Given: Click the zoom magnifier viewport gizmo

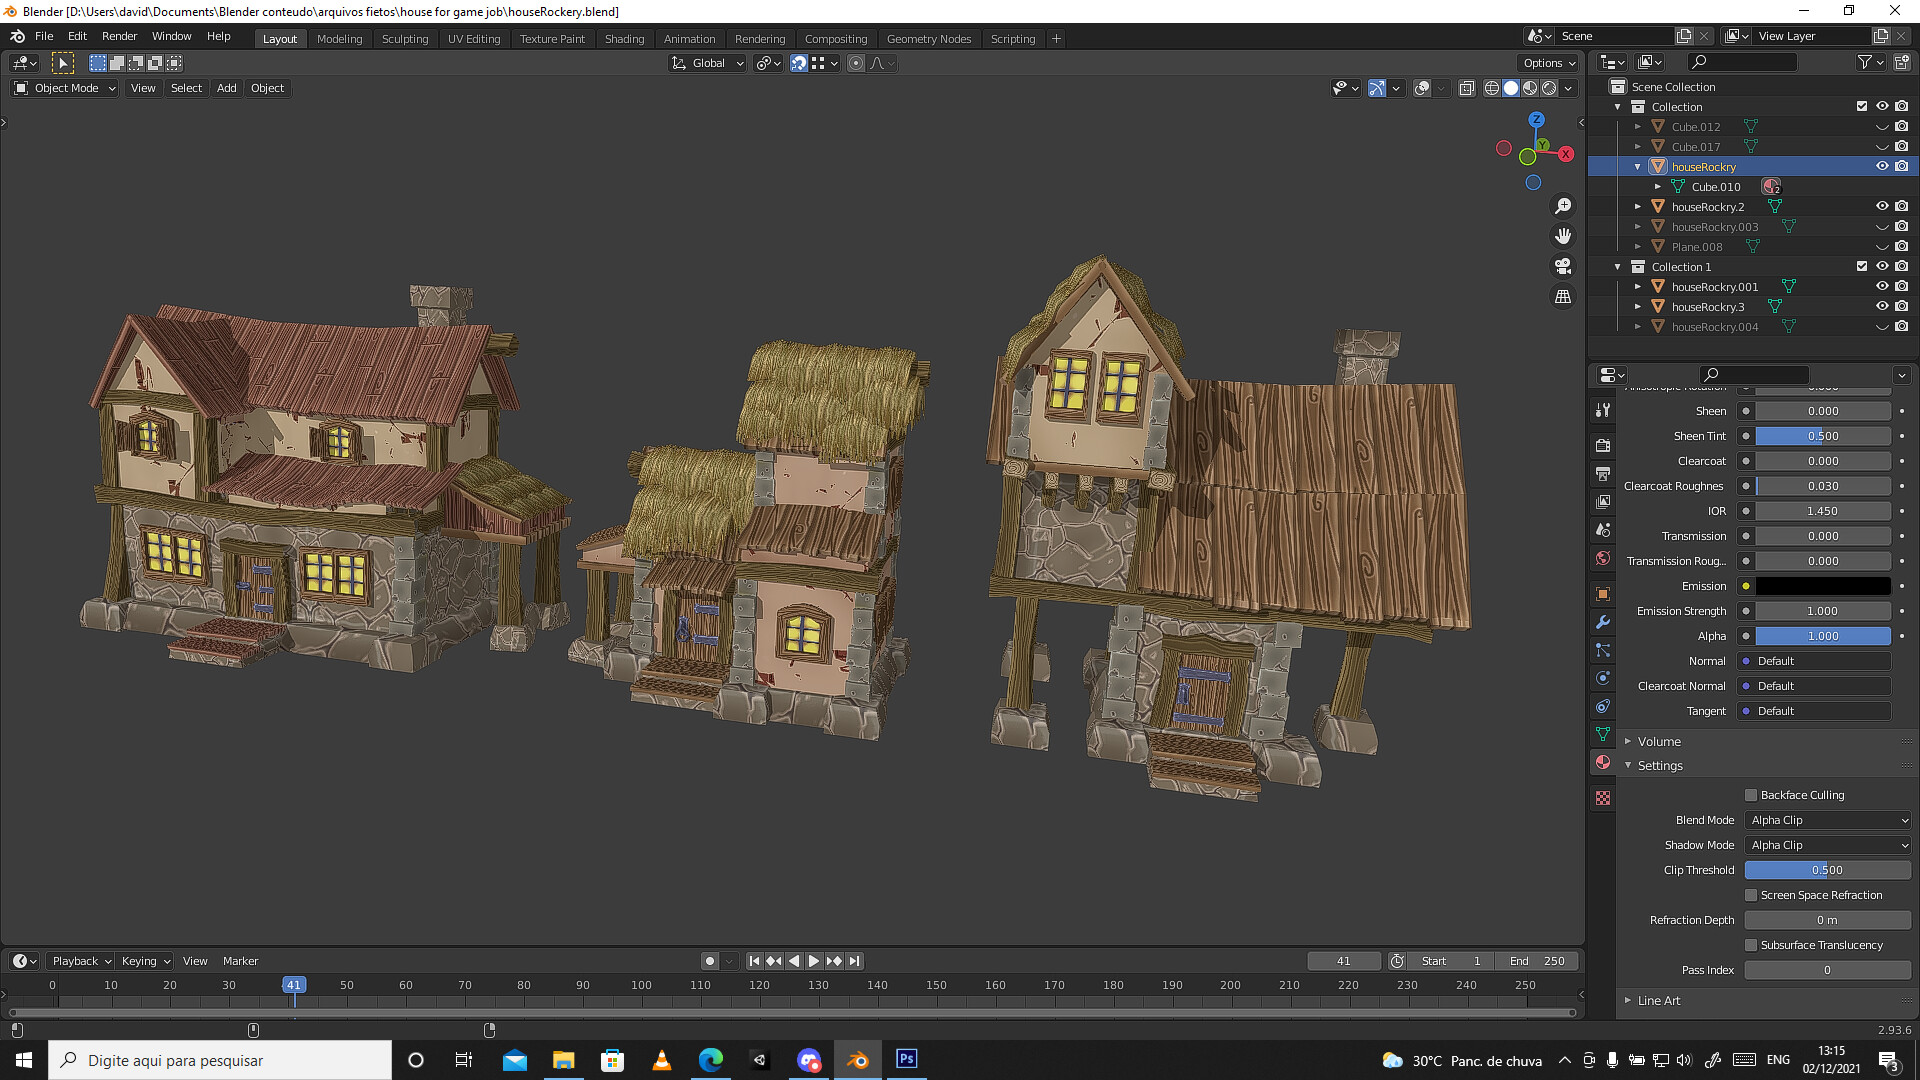Looking at the screenshot, I should (x=1563, y=206).
